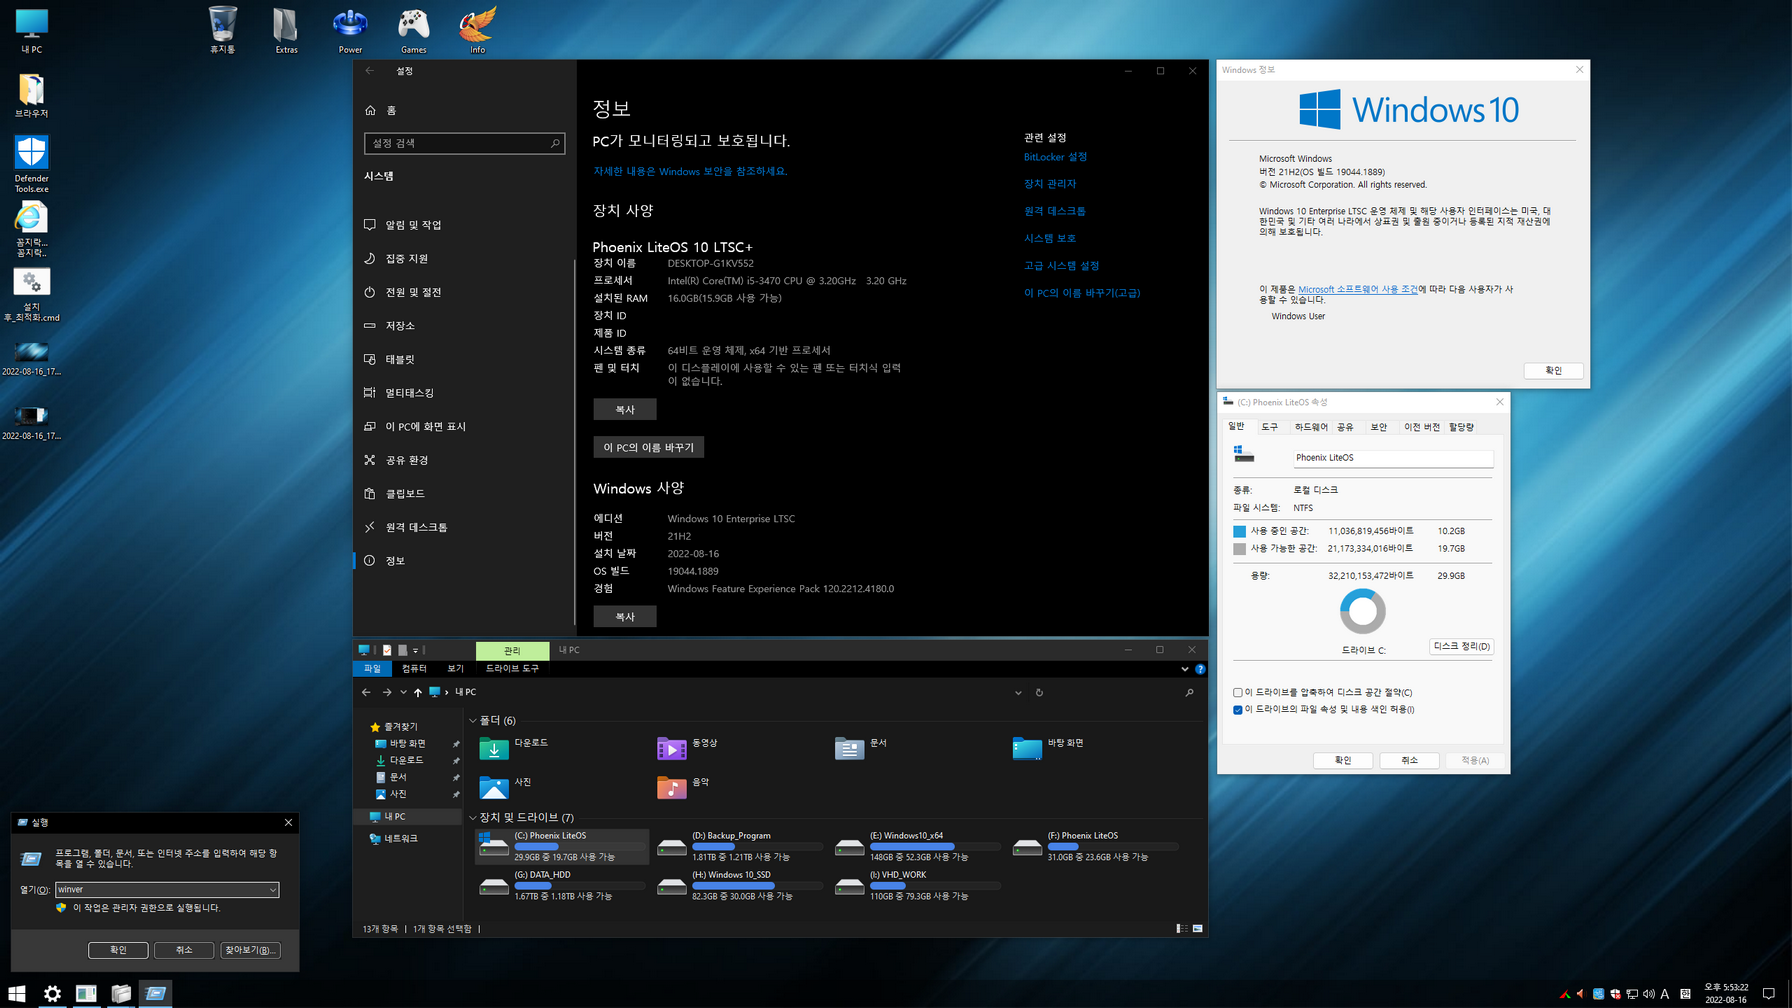The image size is (1792, 1008).
Task: Open the Windows Start button
Action: click(17, 993)
